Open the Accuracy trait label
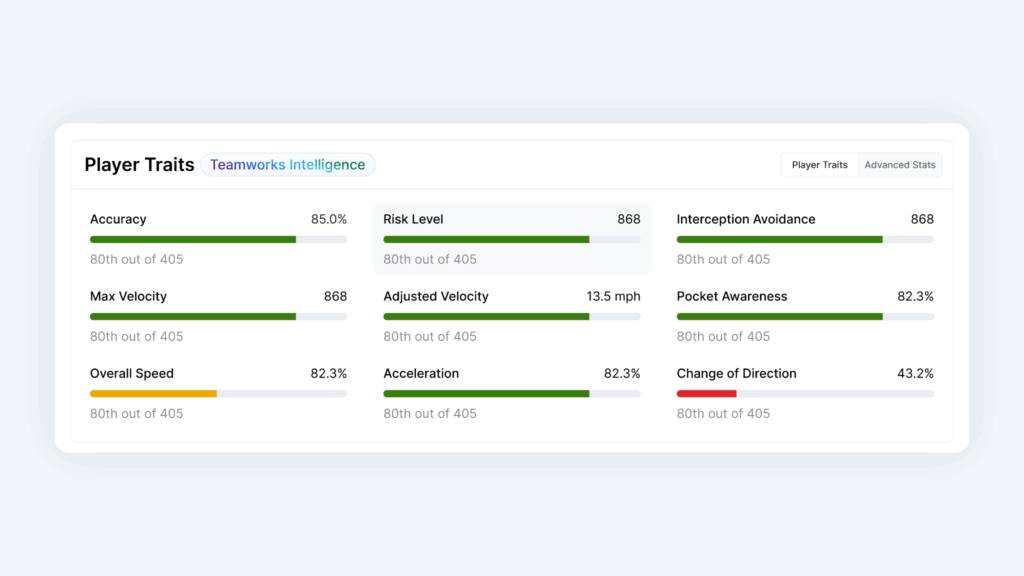 tap(118, 219)
